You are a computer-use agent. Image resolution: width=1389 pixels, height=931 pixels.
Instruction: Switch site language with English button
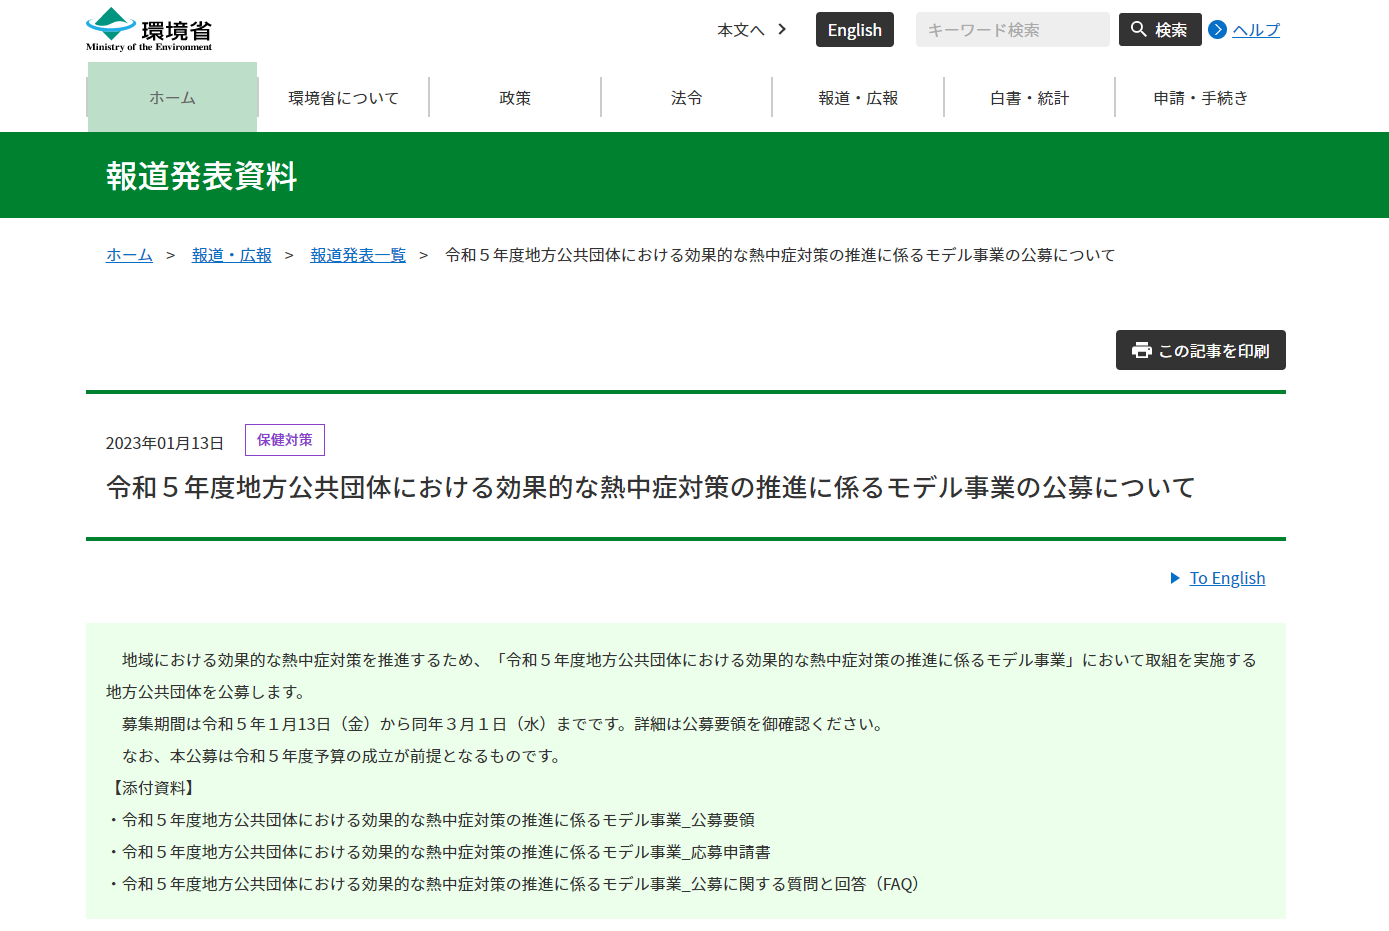pos(854,30)
